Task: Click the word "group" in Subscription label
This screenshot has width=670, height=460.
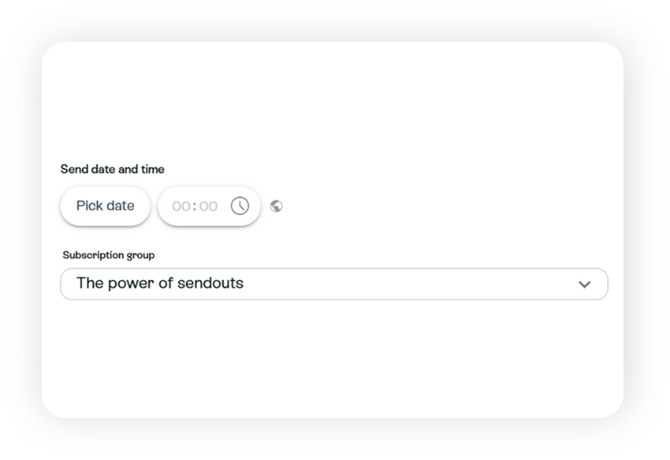Action: tap(141, 255)
